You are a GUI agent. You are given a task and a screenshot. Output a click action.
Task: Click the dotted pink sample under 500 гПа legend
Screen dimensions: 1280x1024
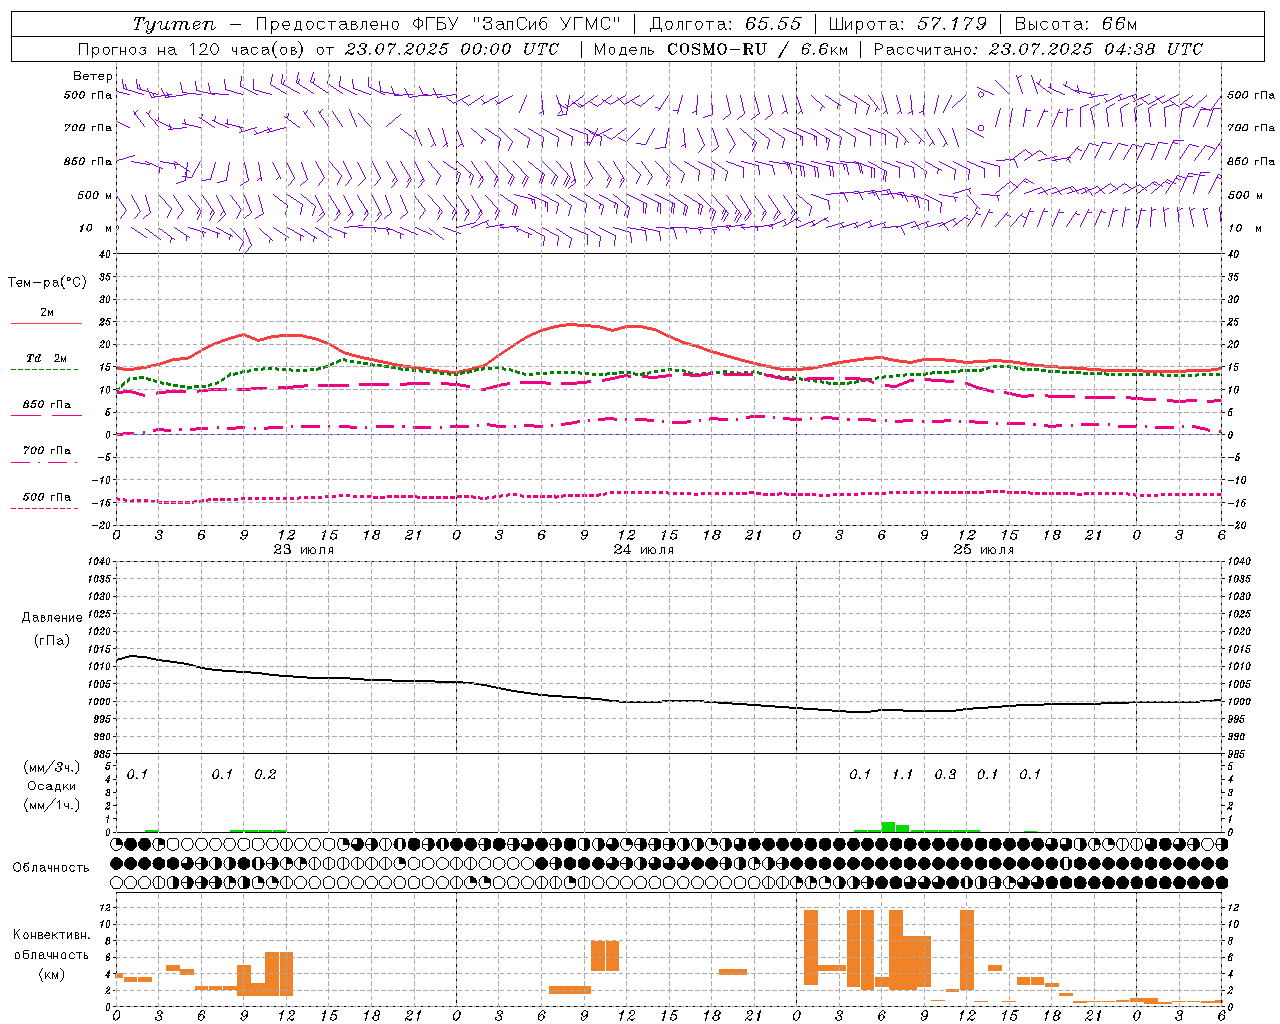tap(45, 509)
